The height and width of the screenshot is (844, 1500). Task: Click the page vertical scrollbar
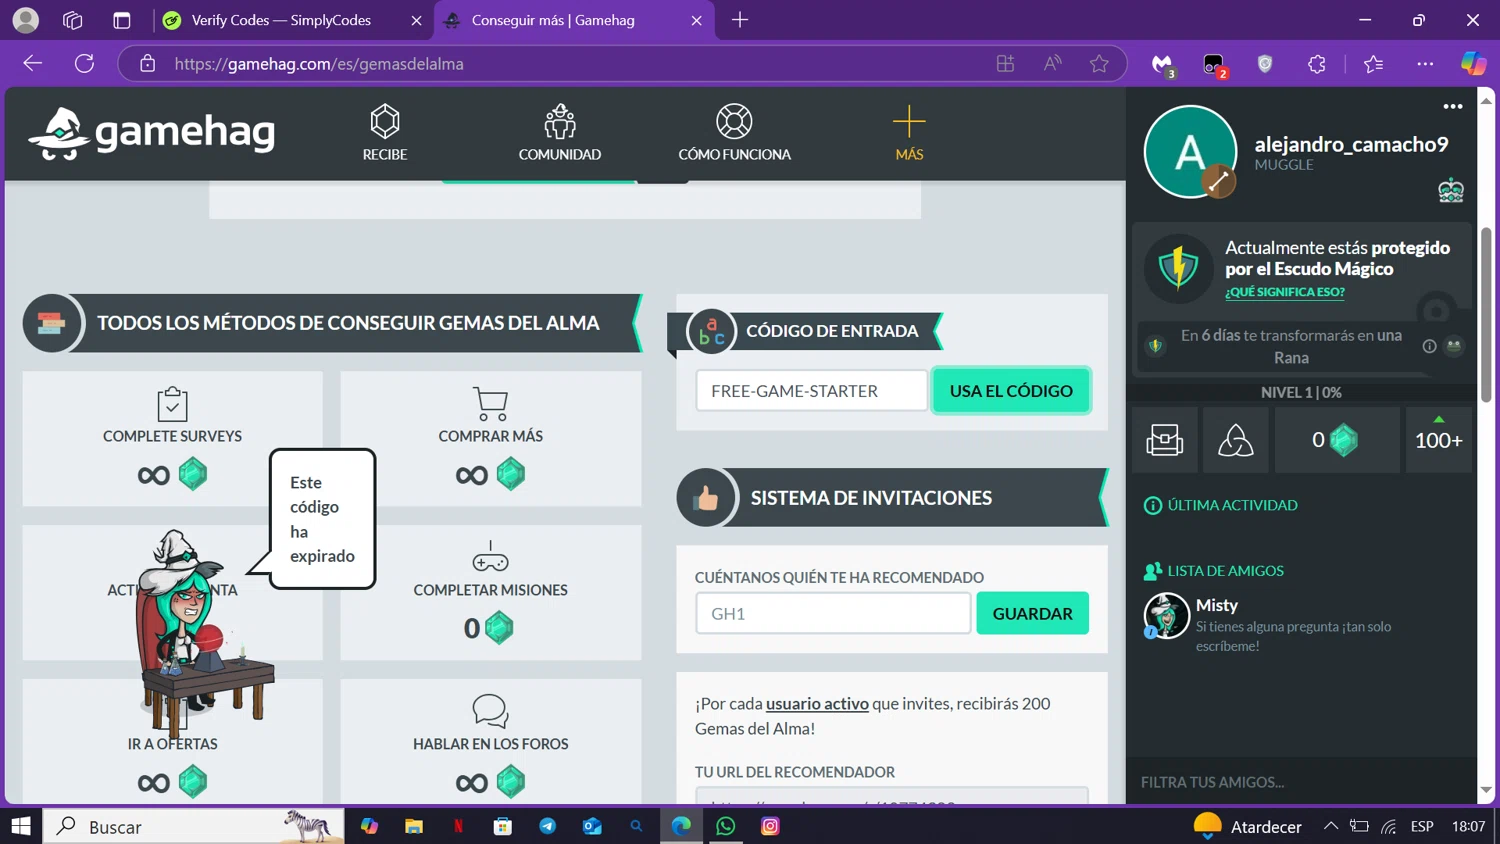tap(1486, 314)
